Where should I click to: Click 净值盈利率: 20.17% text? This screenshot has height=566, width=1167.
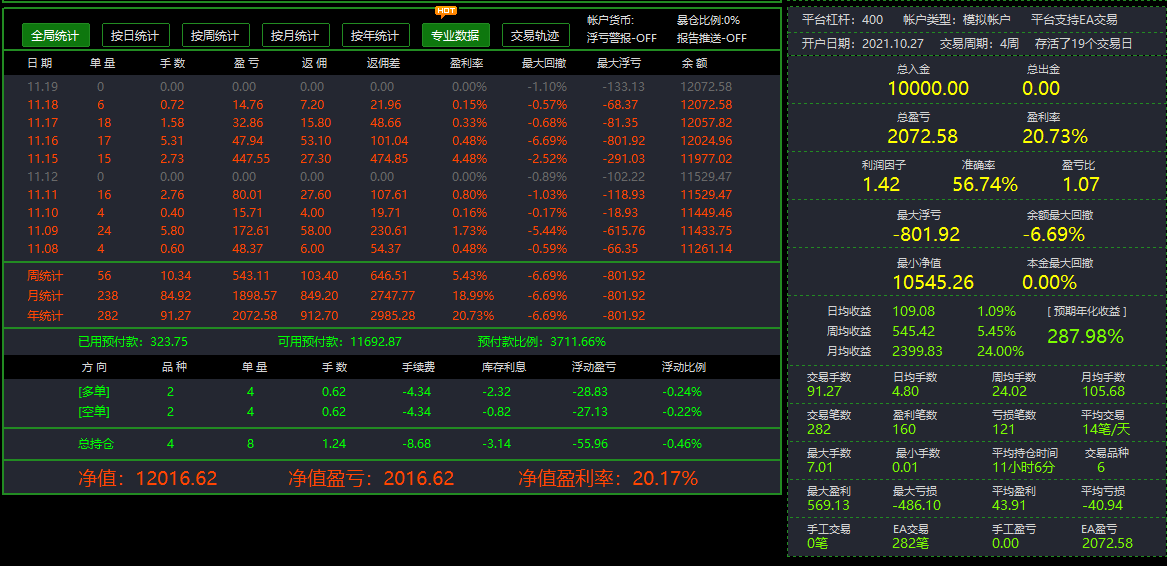[608, 478]
